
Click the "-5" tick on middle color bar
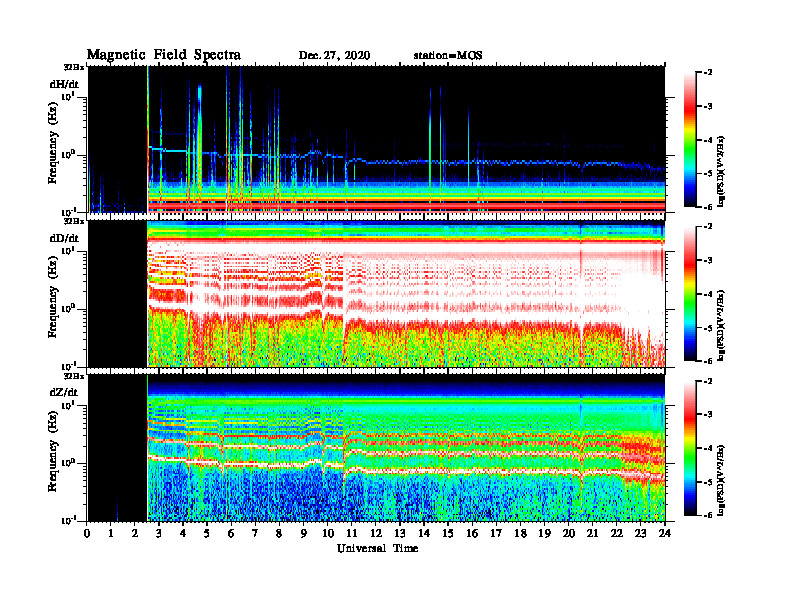pyautogui.click(x=707, y=328)
